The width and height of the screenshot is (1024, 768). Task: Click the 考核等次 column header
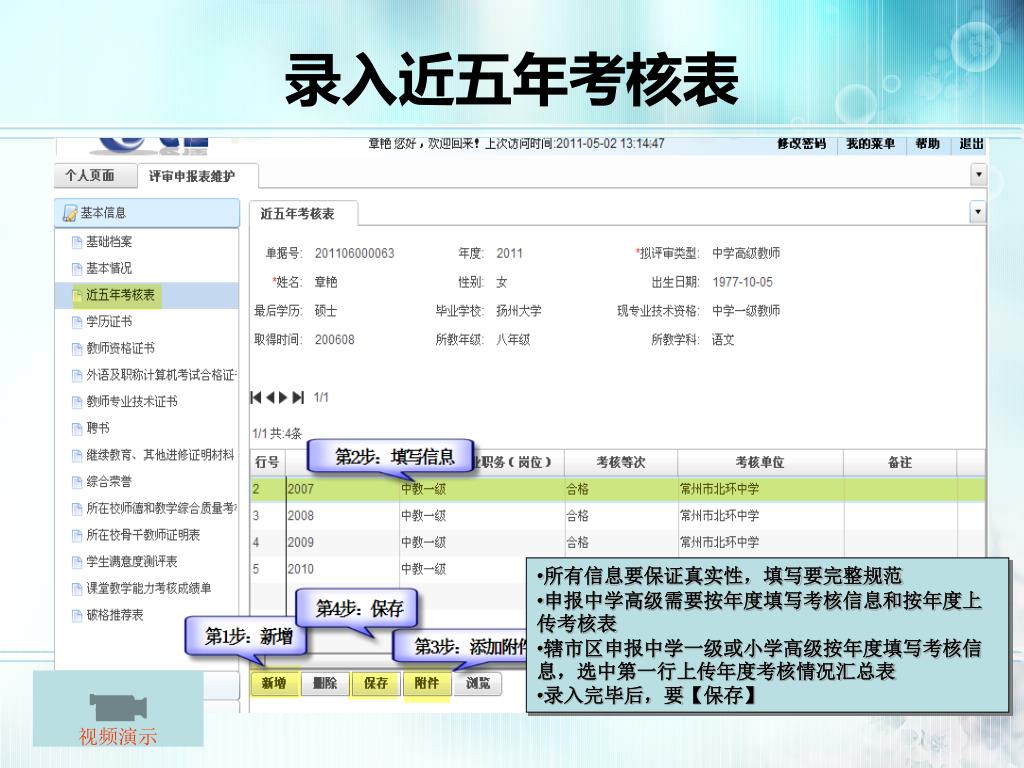620,462
